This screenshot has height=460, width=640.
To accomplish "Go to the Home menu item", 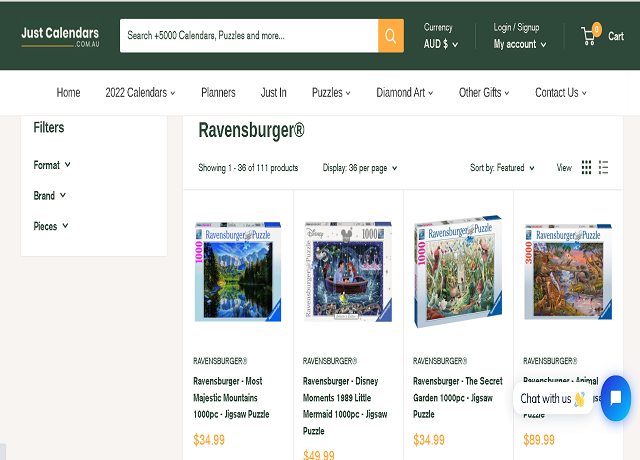I will point(68,93).
